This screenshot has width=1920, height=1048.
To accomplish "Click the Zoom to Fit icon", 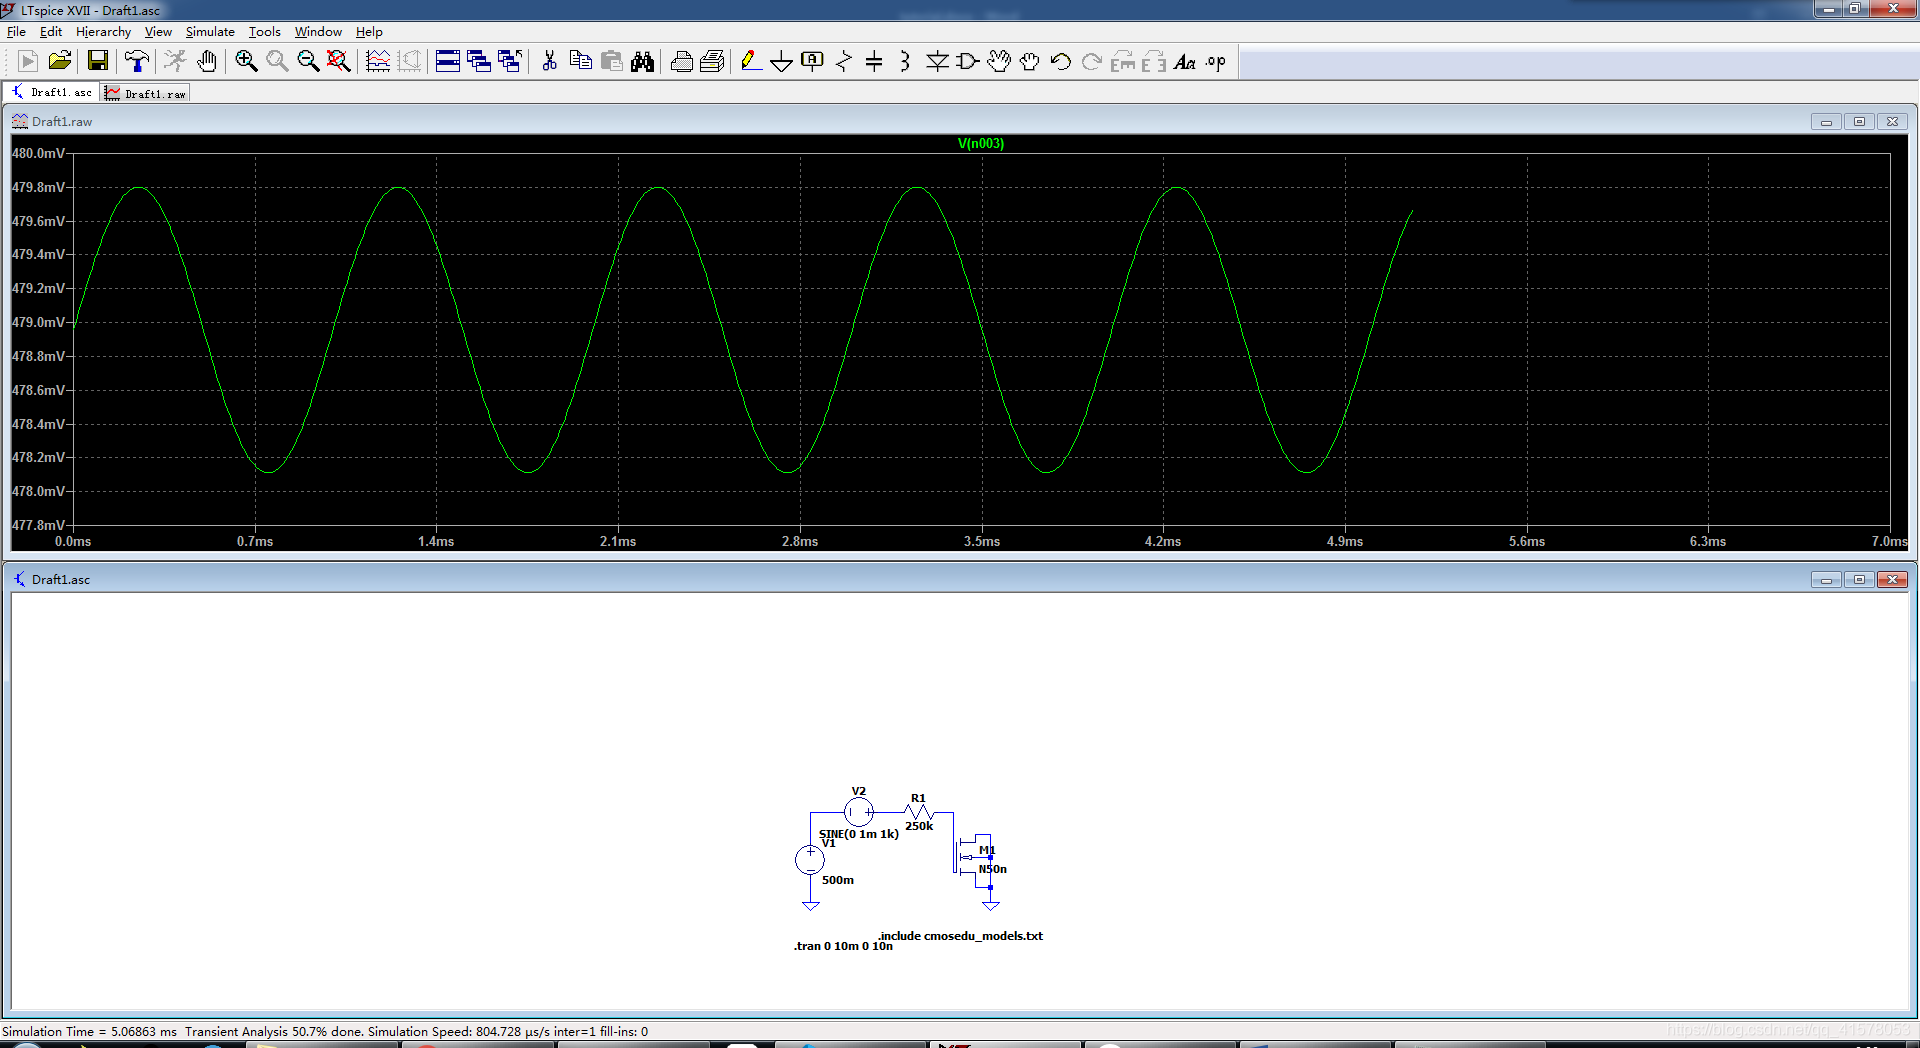I will 339,61.
